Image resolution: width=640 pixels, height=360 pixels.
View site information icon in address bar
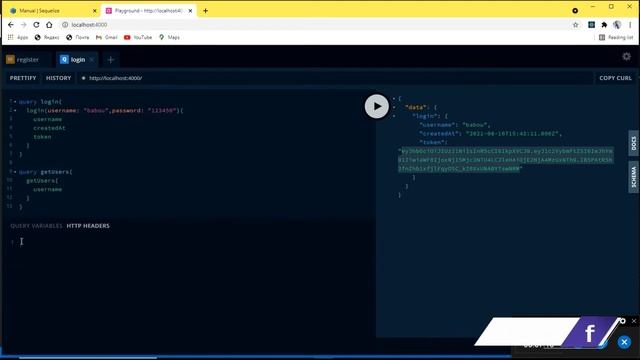coord(64,25)
